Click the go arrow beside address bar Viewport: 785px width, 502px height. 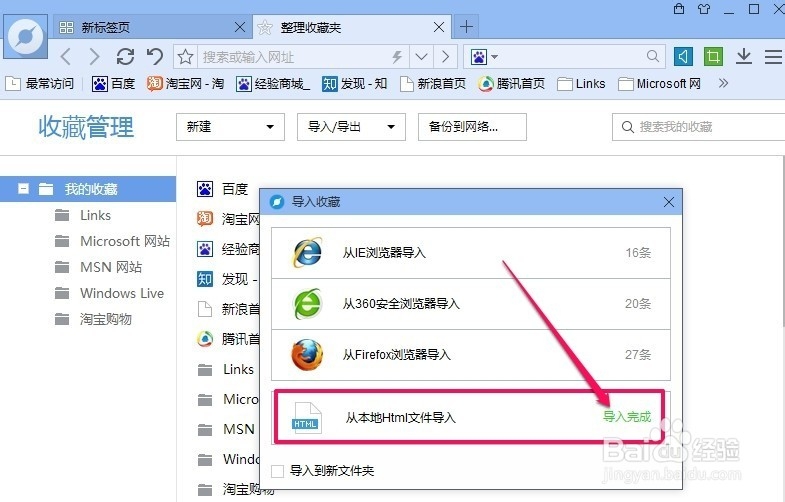[x=445, y=57]
